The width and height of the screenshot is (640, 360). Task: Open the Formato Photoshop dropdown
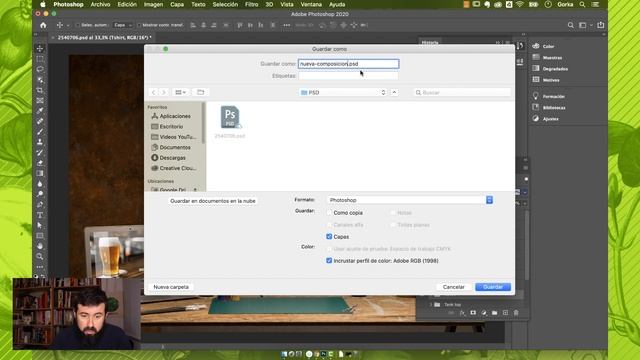(x=409, y=200)
